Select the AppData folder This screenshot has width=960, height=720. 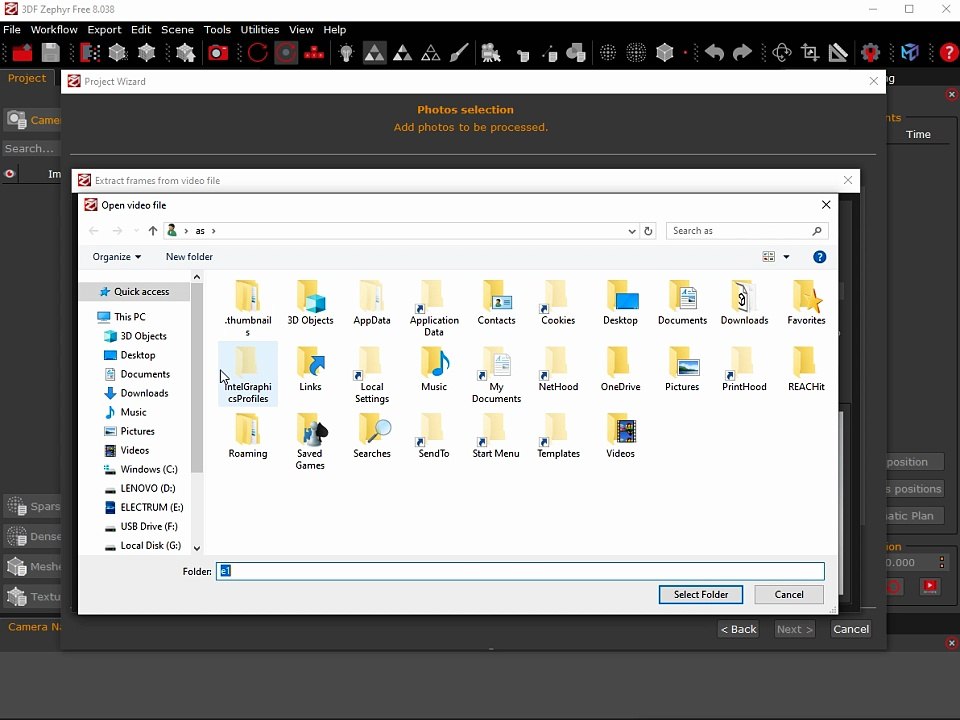372,303
